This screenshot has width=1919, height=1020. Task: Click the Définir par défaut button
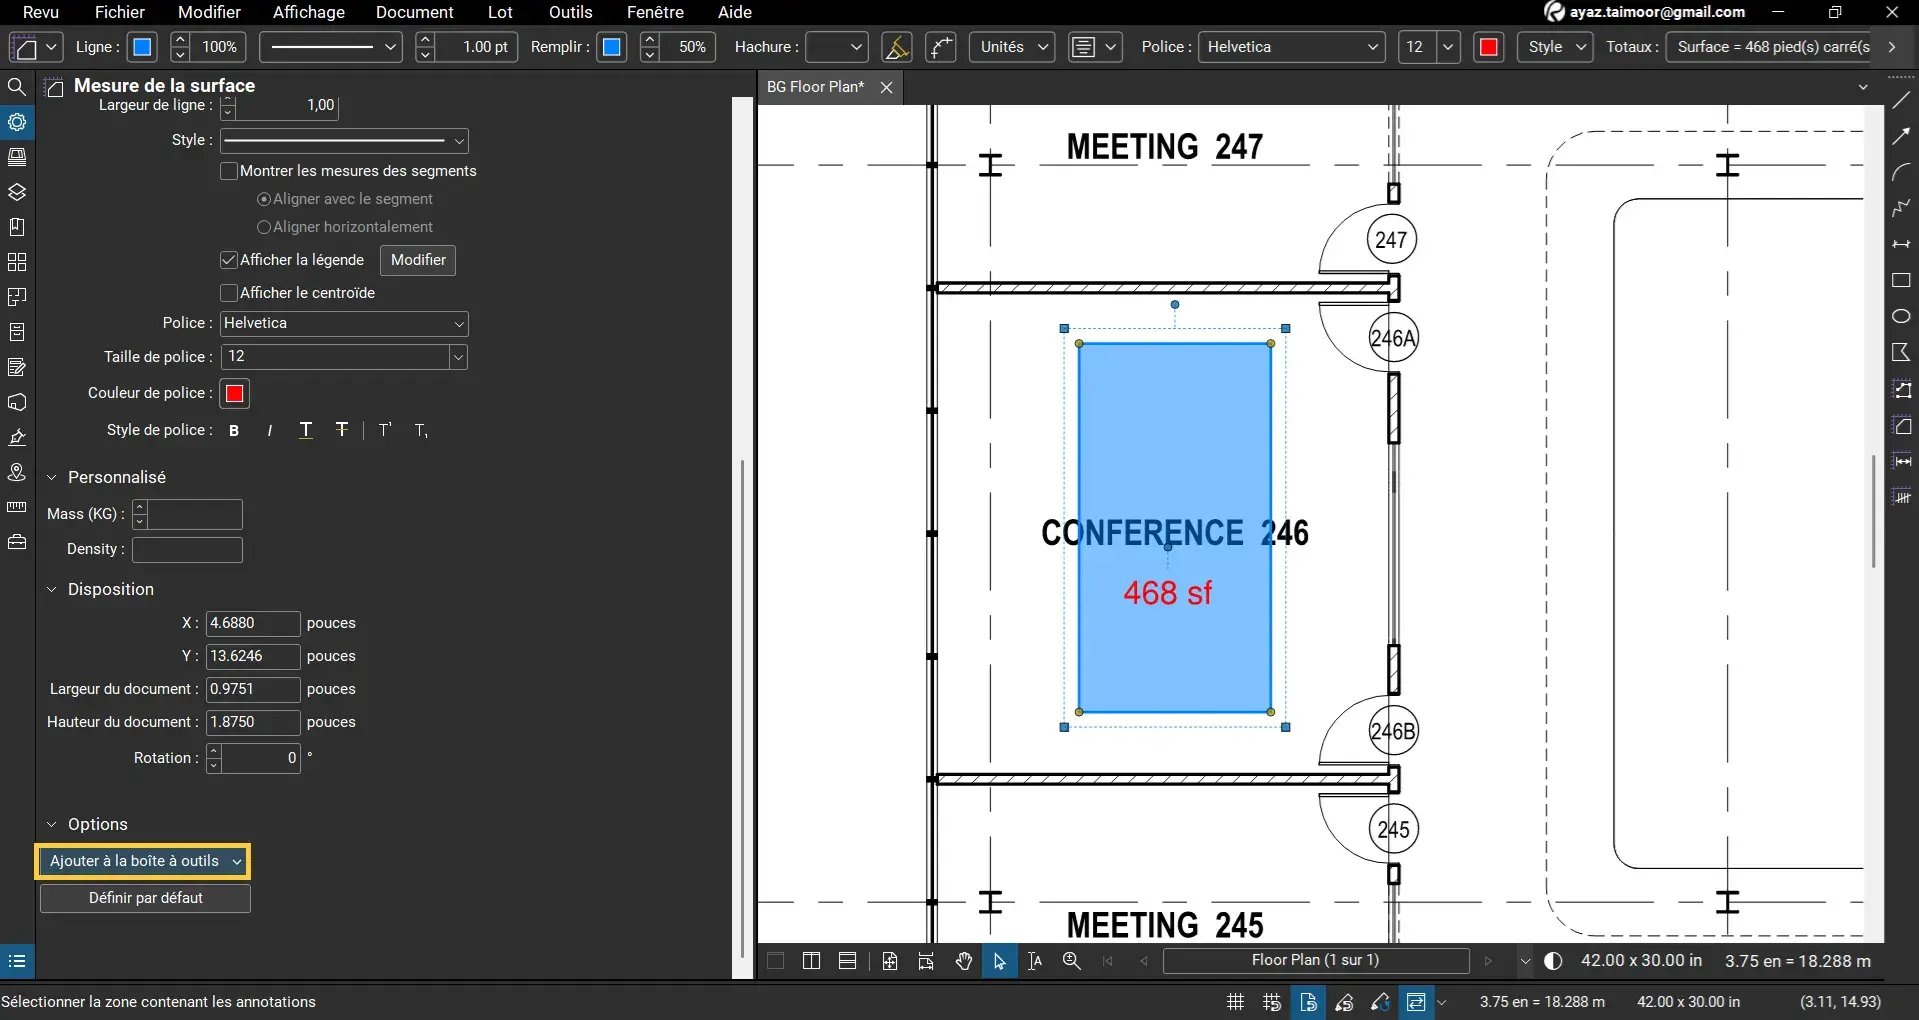coord(145,898)
